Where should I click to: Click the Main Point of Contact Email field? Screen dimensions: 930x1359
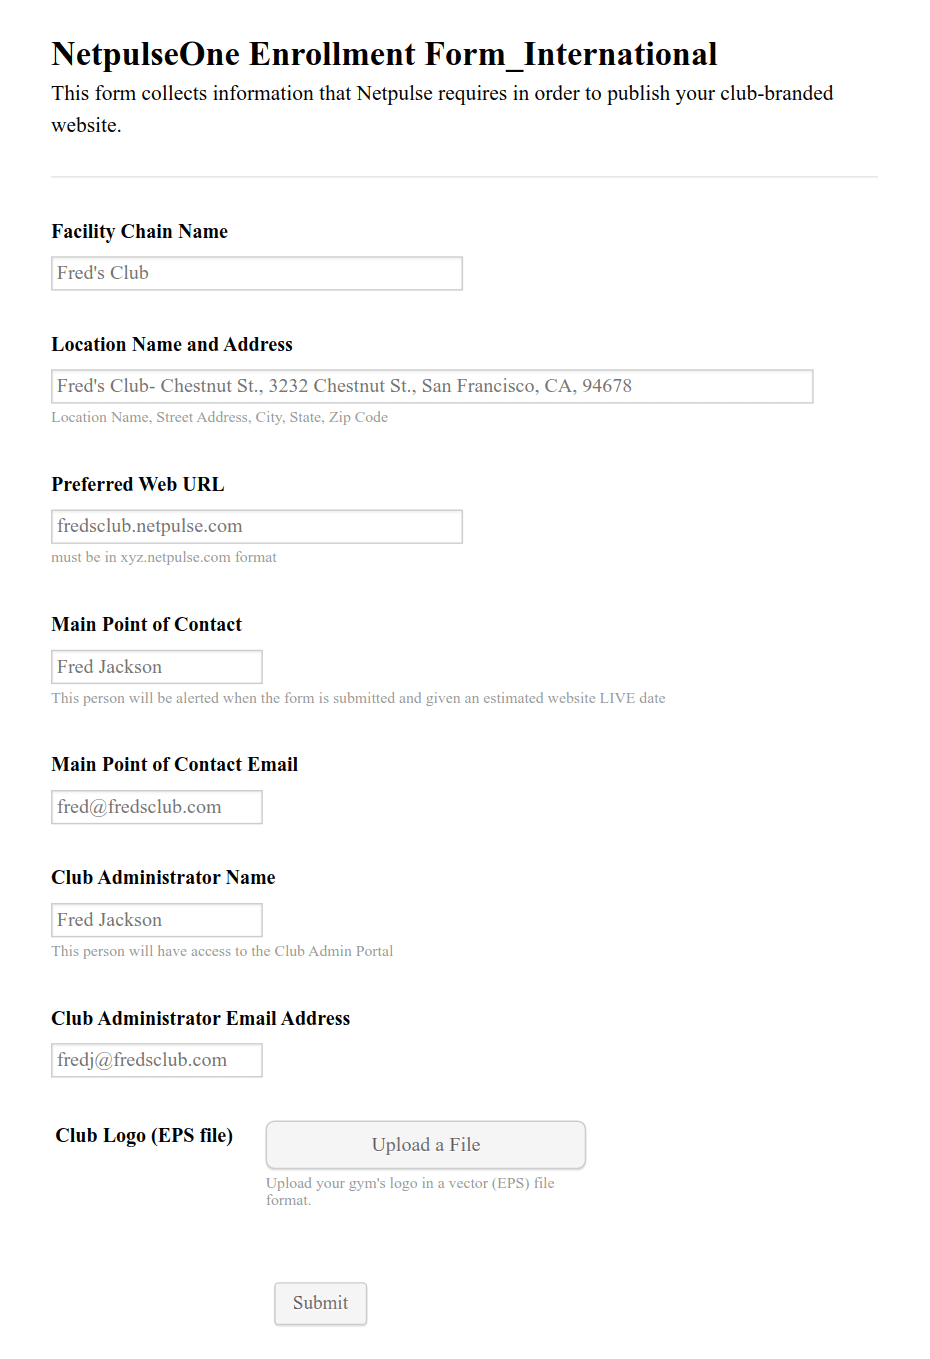[x=156, y=807]
